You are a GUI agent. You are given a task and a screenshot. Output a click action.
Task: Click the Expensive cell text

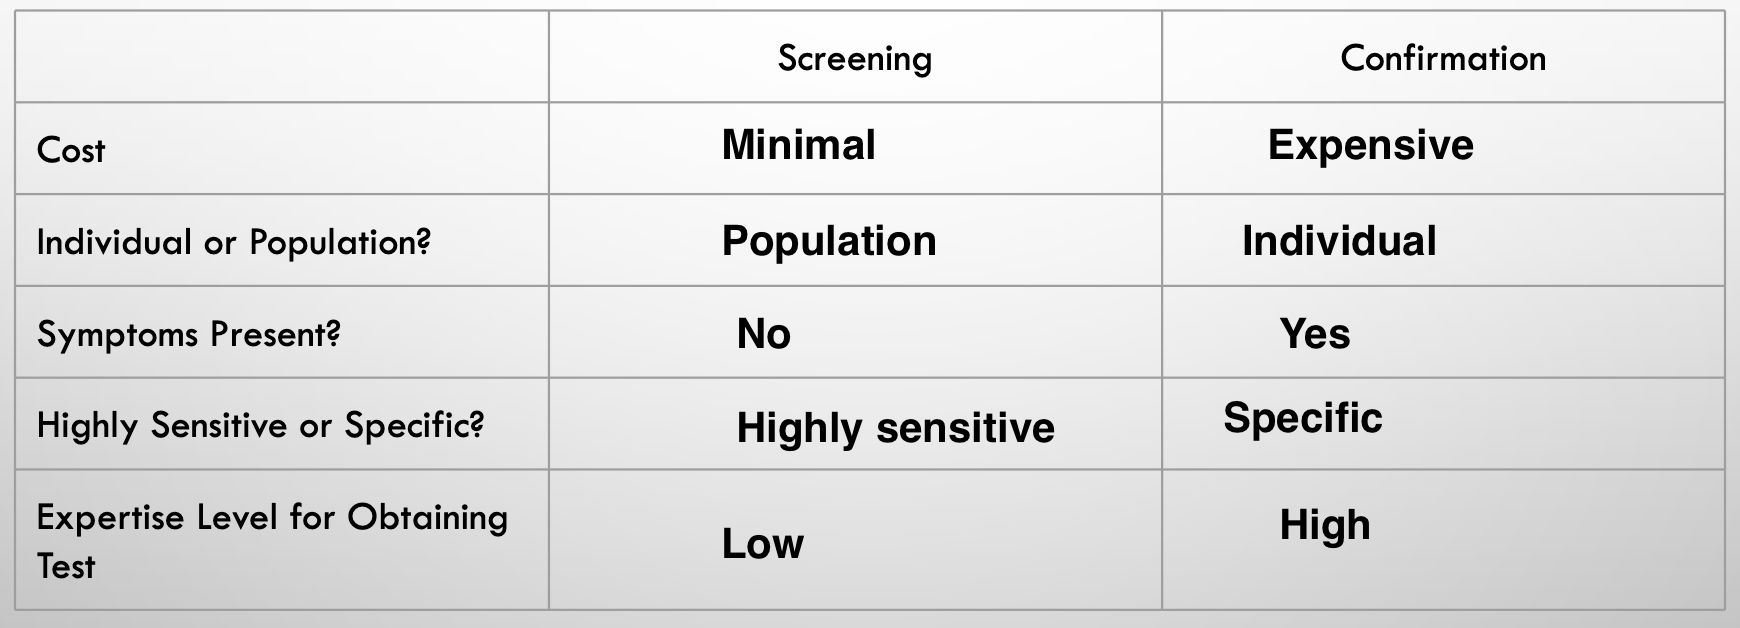1370,145
